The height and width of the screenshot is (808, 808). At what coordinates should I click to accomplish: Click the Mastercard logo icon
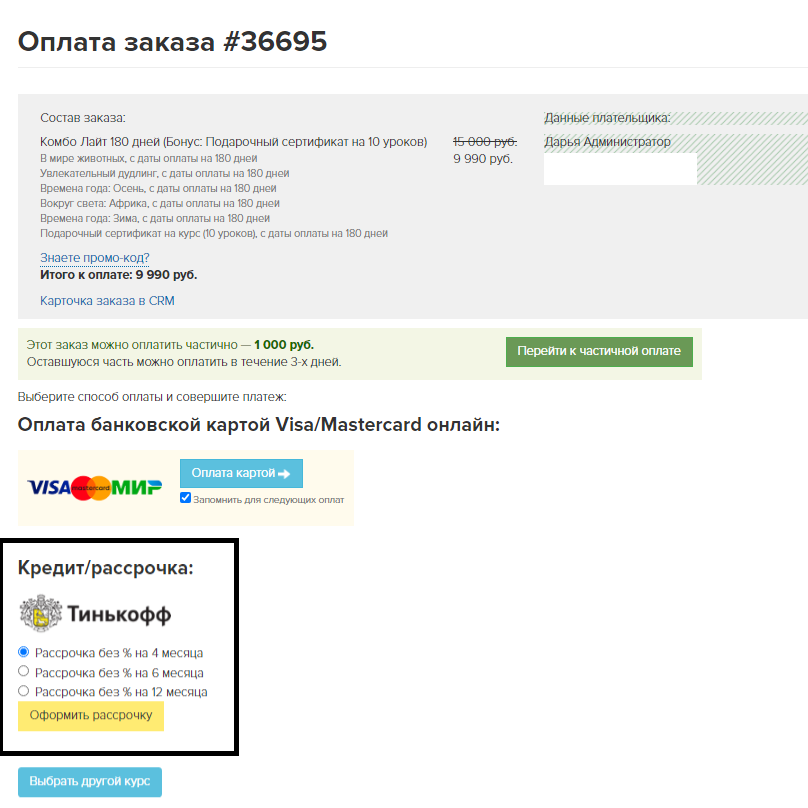pos(91,487)
